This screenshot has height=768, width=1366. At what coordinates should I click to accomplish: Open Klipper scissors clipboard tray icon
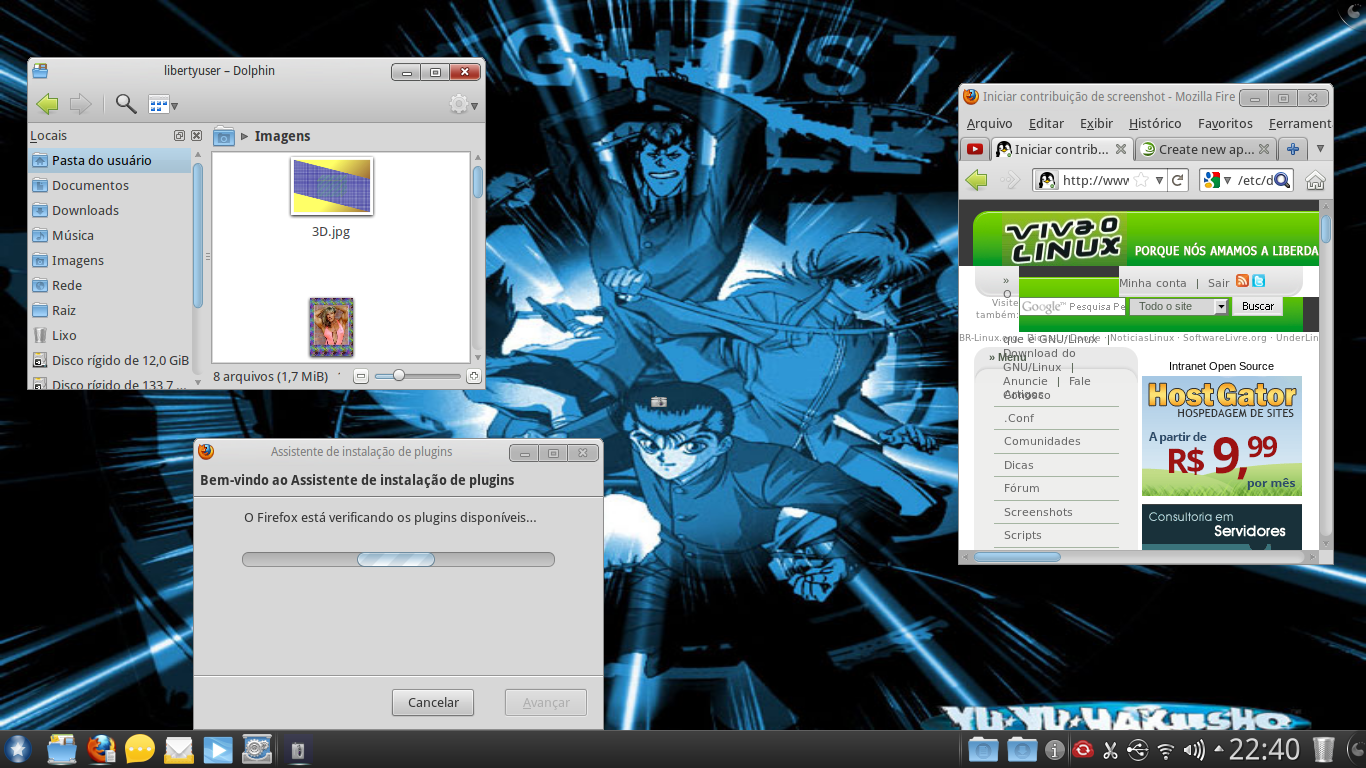[1110, 749]
